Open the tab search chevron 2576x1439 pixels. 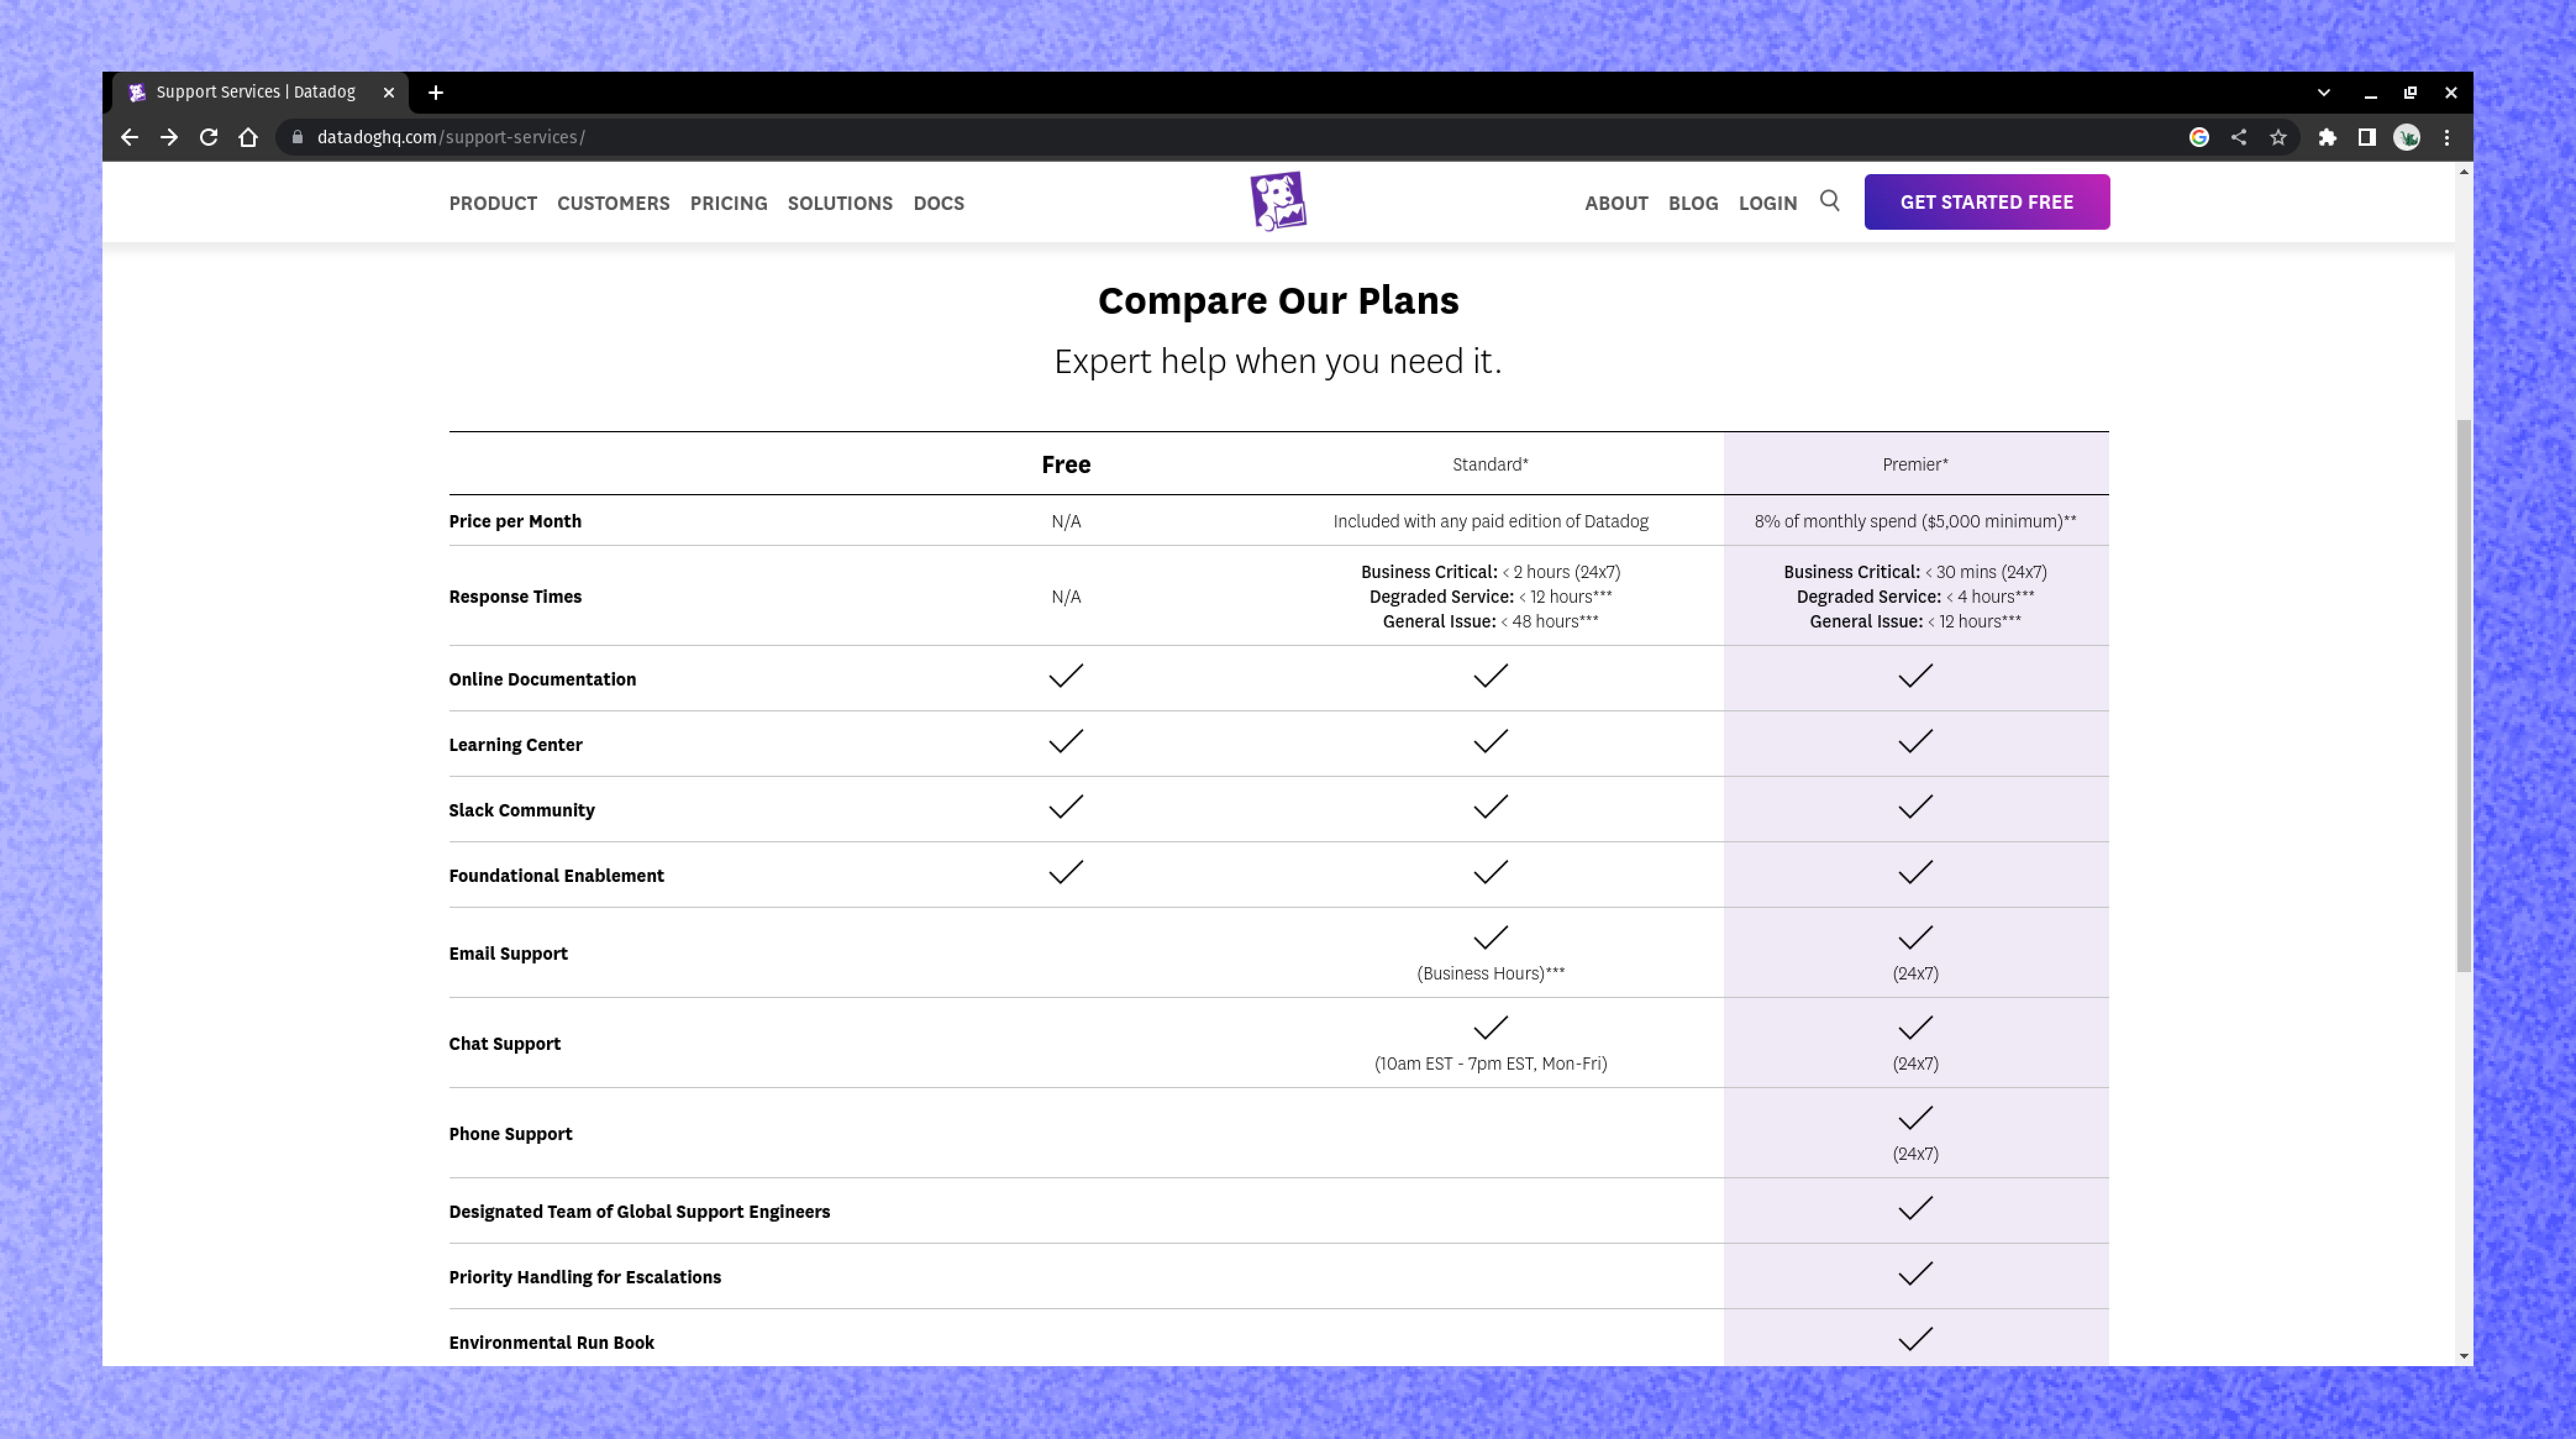2323,92
